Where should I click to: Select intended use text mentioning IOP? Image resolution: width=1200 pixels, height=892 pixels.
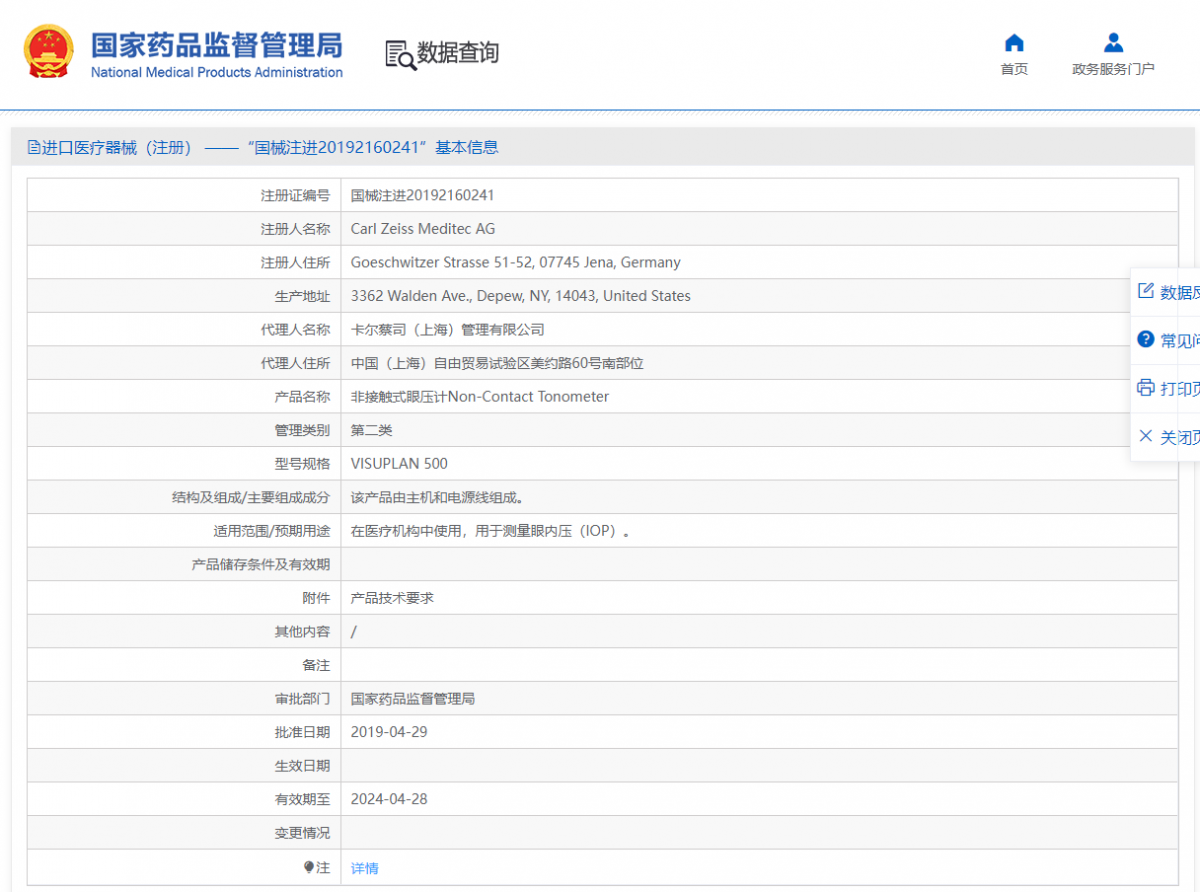(492, 531)
